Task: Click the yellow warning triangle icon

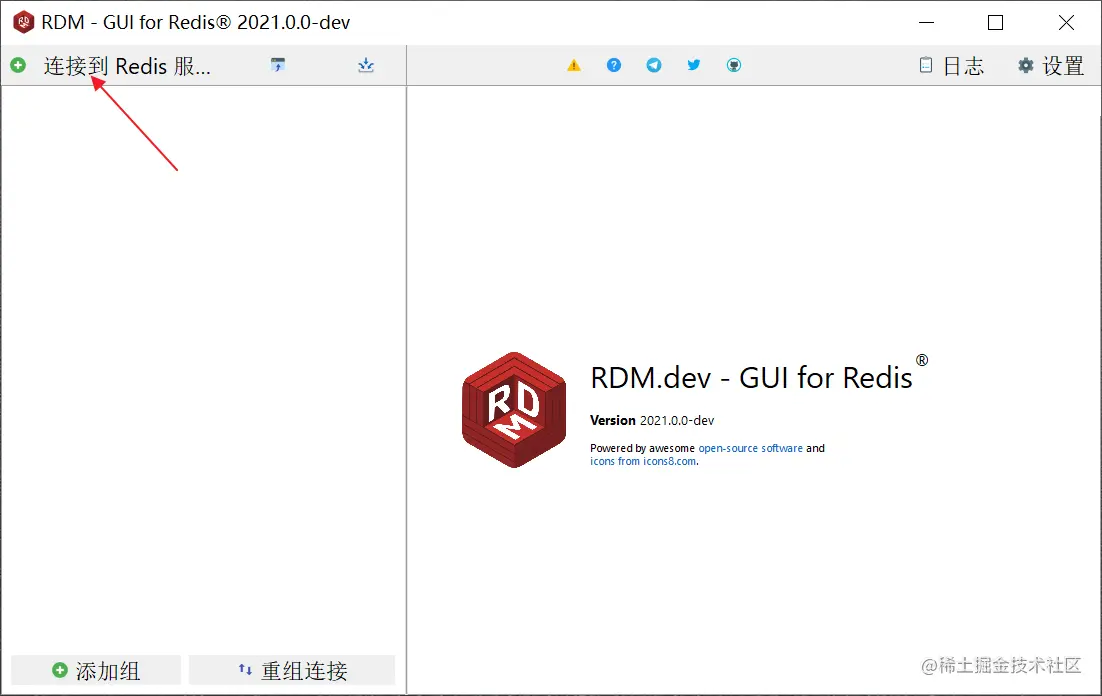Action: pos(574,65)
